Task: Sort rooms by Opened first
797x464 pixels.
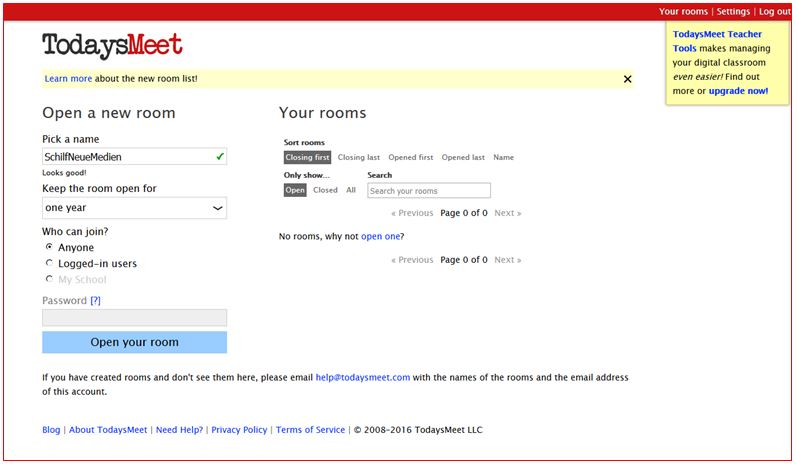Action: [411, 158]
